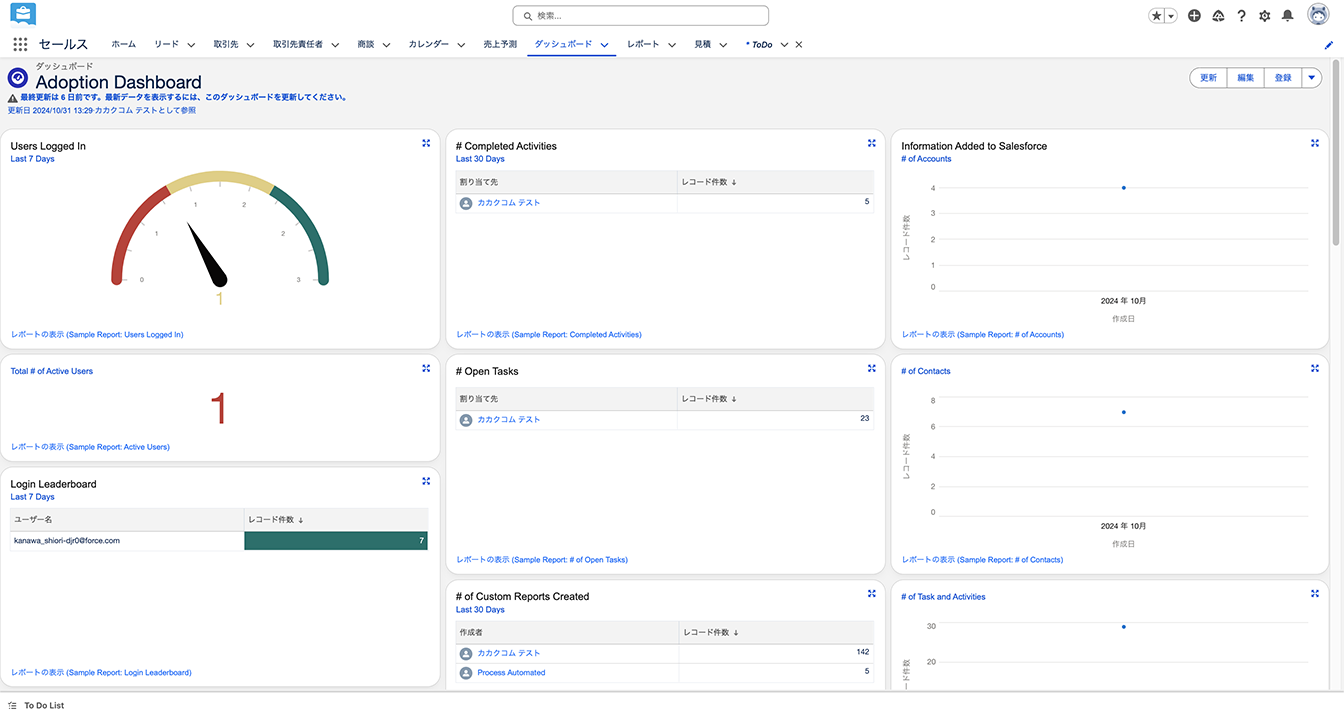This screenshot has width=1344, height=718.
Task: Open the ダッシュボード tab dropdown chevron
Action: (x=605, y=45)
